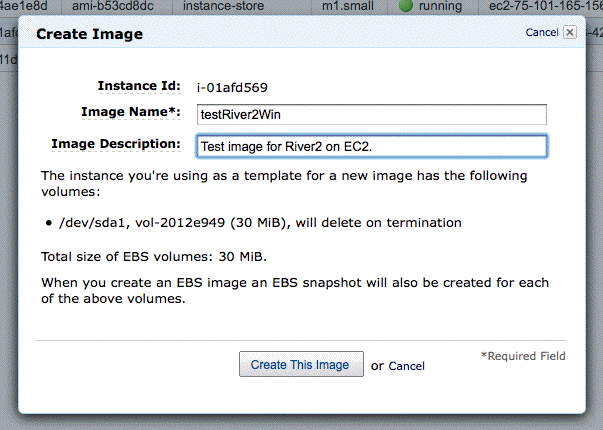Focus the Image Name text field
This screenshot has height=430, width=603.
click(372, 114)
